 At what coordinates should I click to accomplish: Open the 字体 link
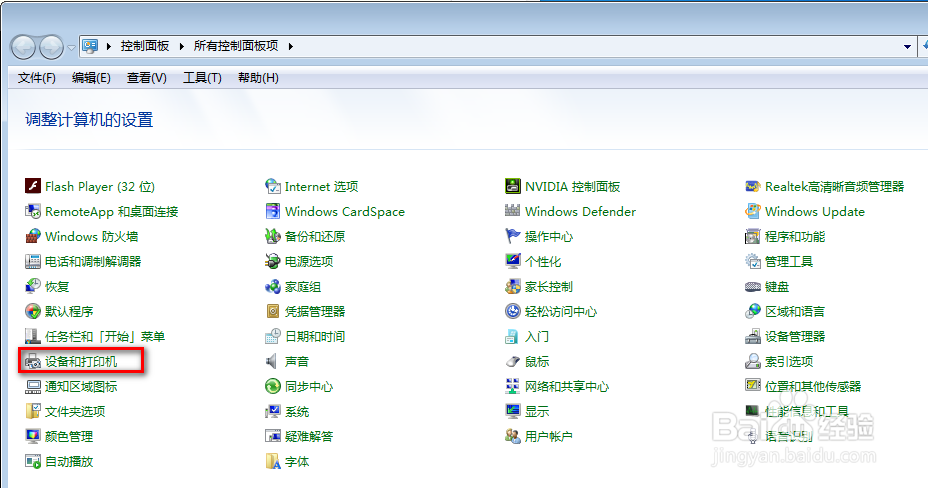pos(297,461)
